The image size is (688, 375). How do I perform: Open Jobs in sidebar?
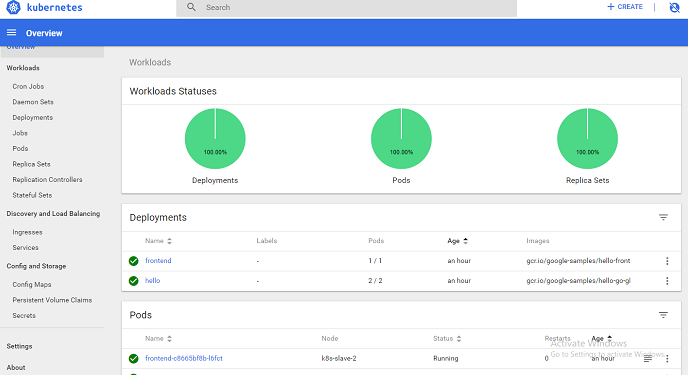(x=20, y=133)
